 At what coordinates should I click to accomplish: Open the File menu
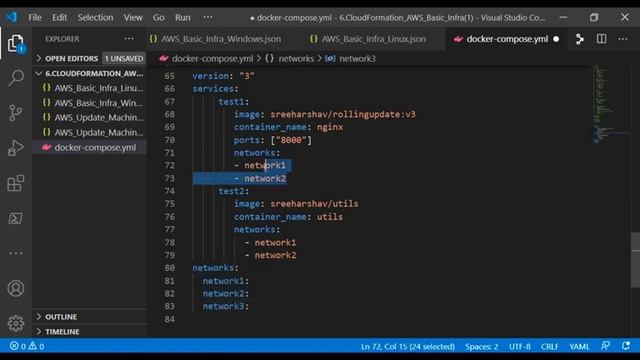(35, 17)
